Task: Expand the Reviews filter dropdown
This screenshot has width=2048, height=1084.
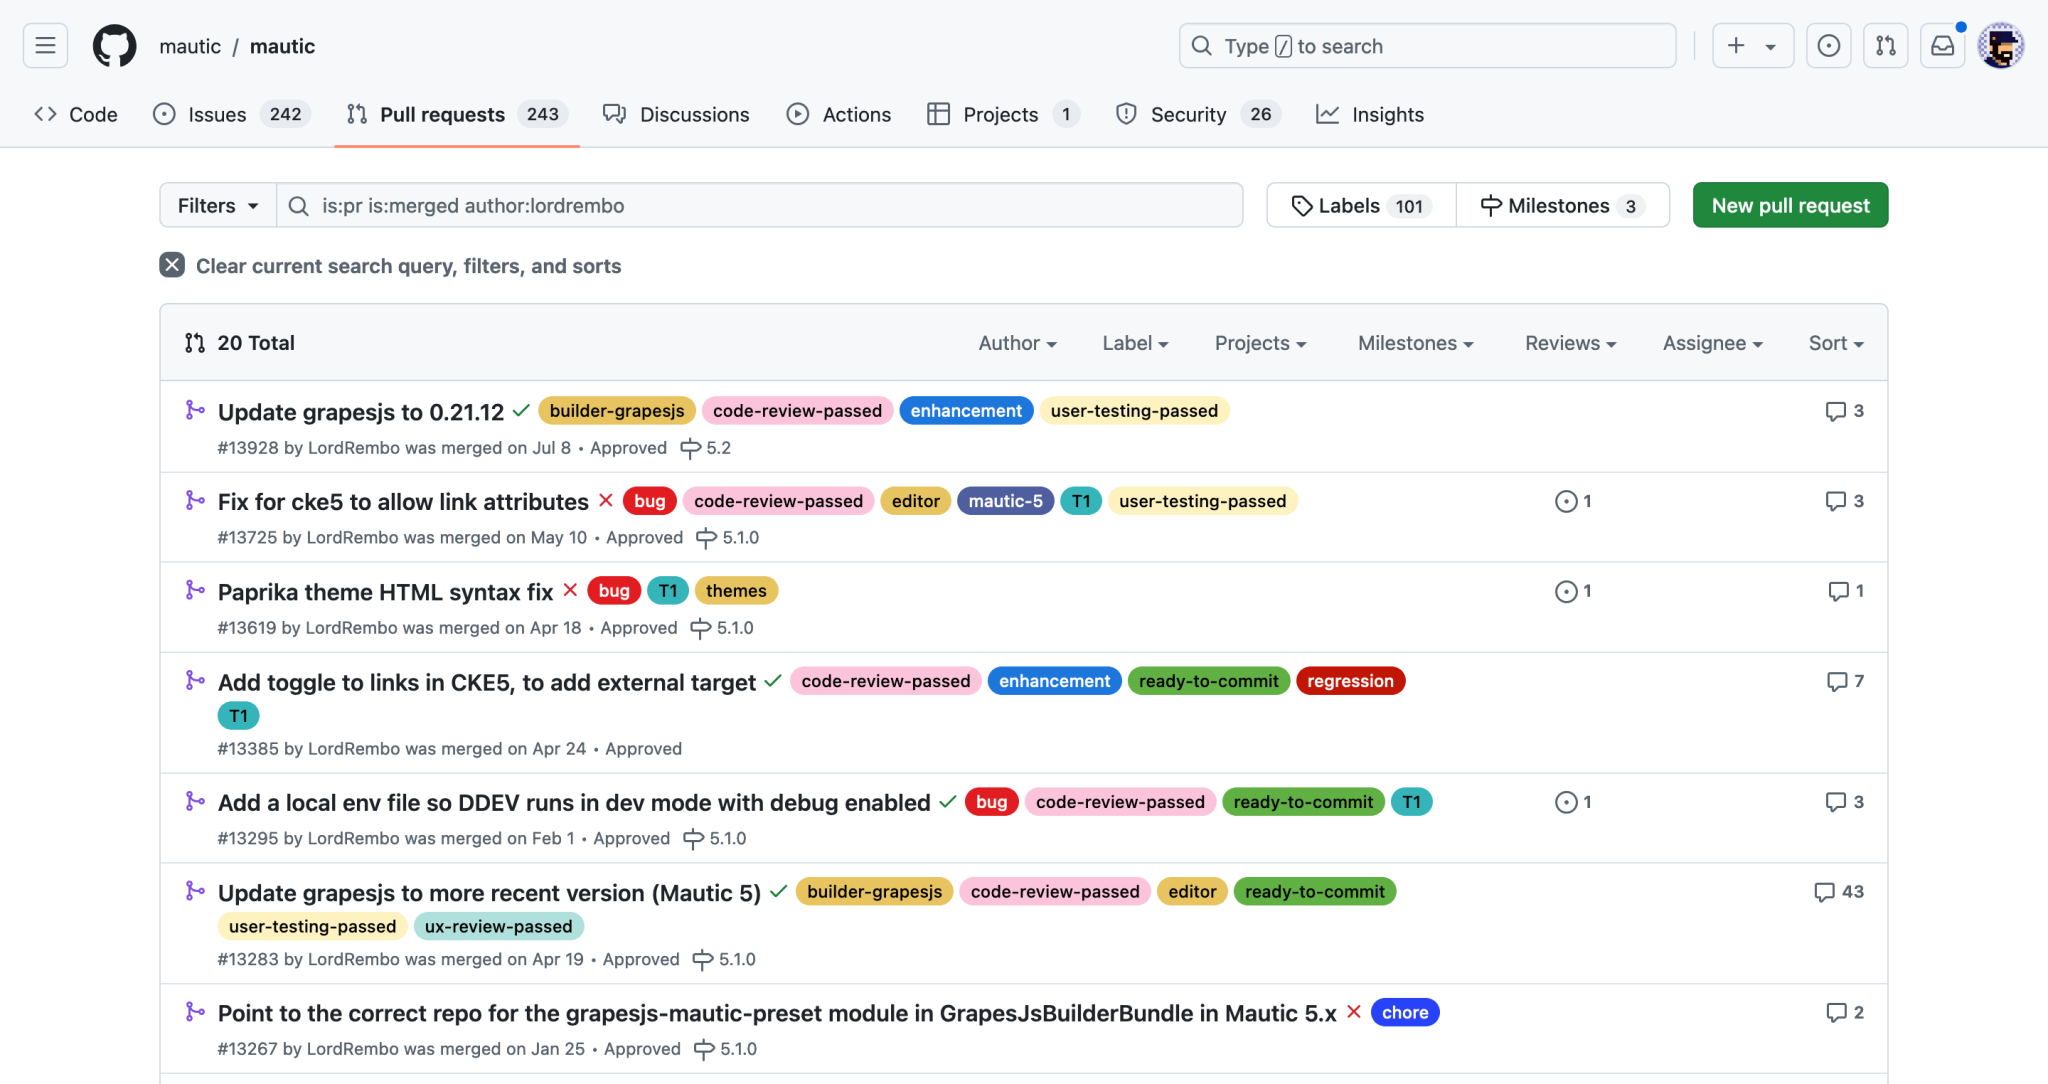Action: (1570, 343)
